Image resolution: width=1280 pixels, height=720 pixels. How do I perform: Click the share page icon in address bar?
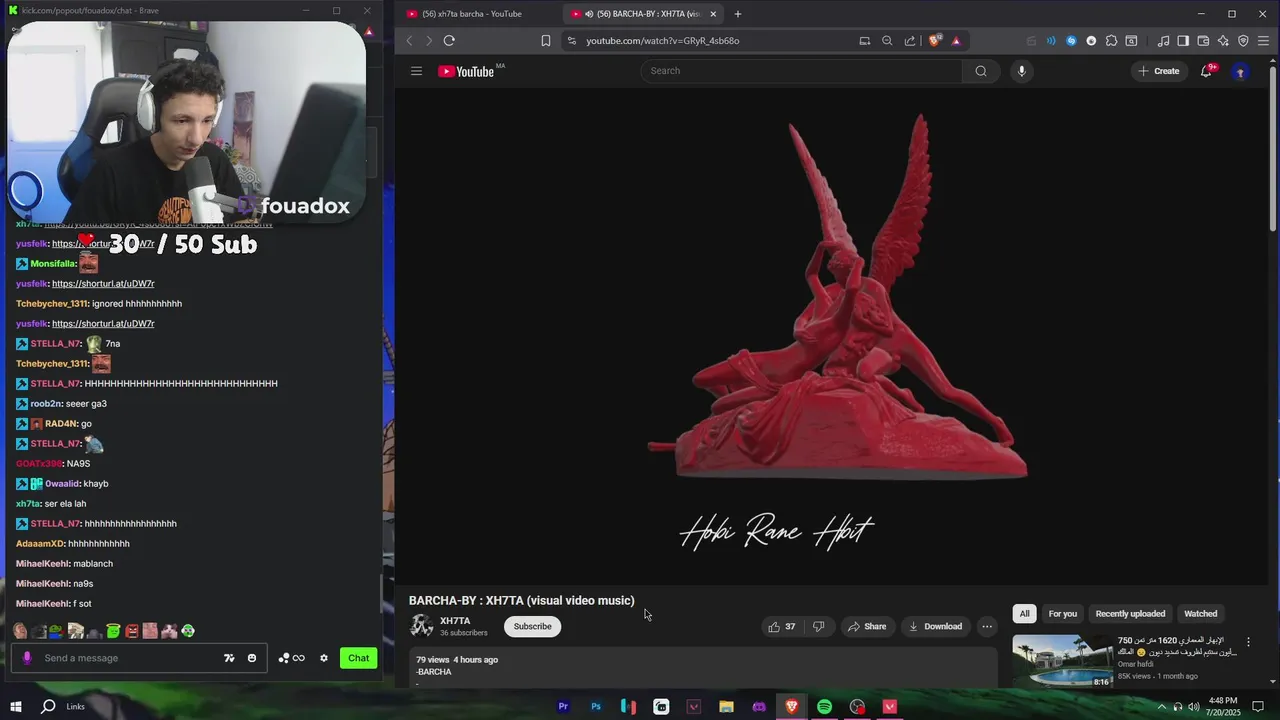[910, 41]
